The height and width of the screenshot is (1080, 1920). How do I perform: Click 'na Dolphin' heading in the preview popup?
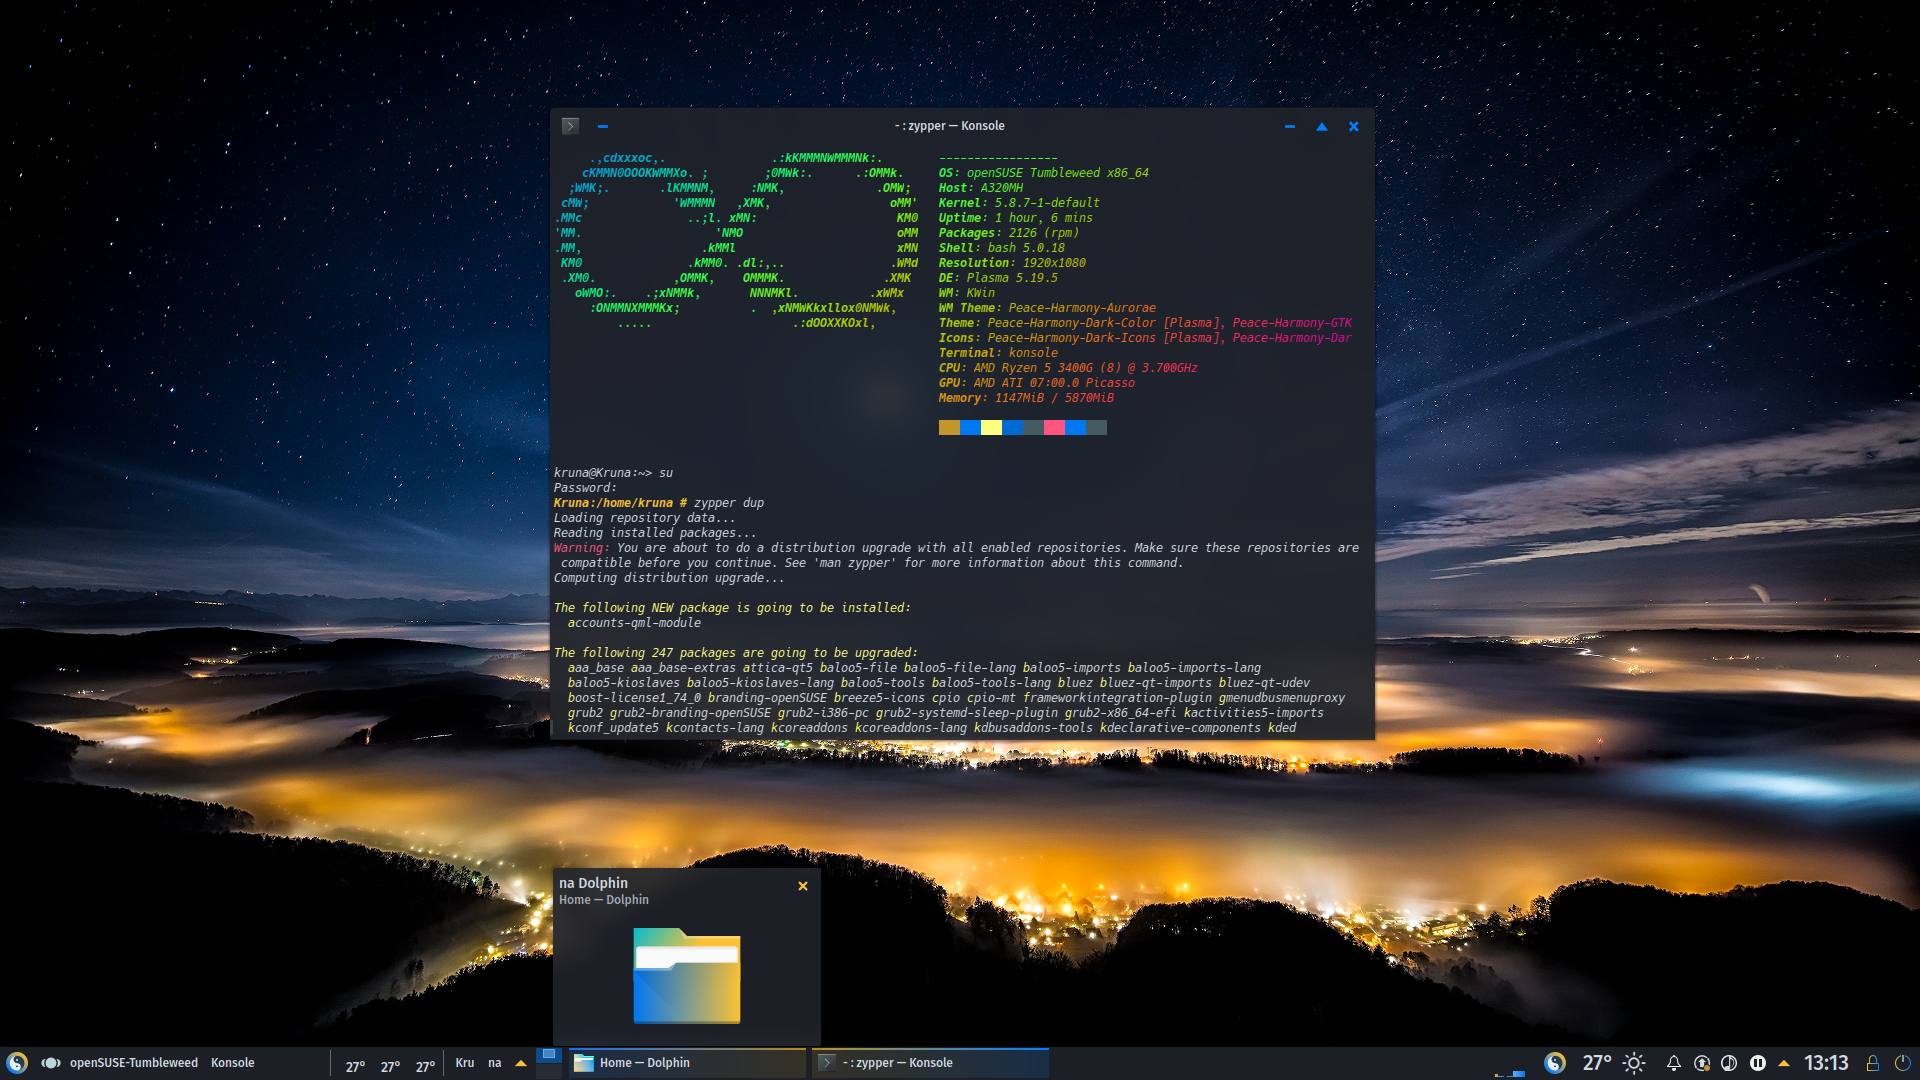click(594, 883)
